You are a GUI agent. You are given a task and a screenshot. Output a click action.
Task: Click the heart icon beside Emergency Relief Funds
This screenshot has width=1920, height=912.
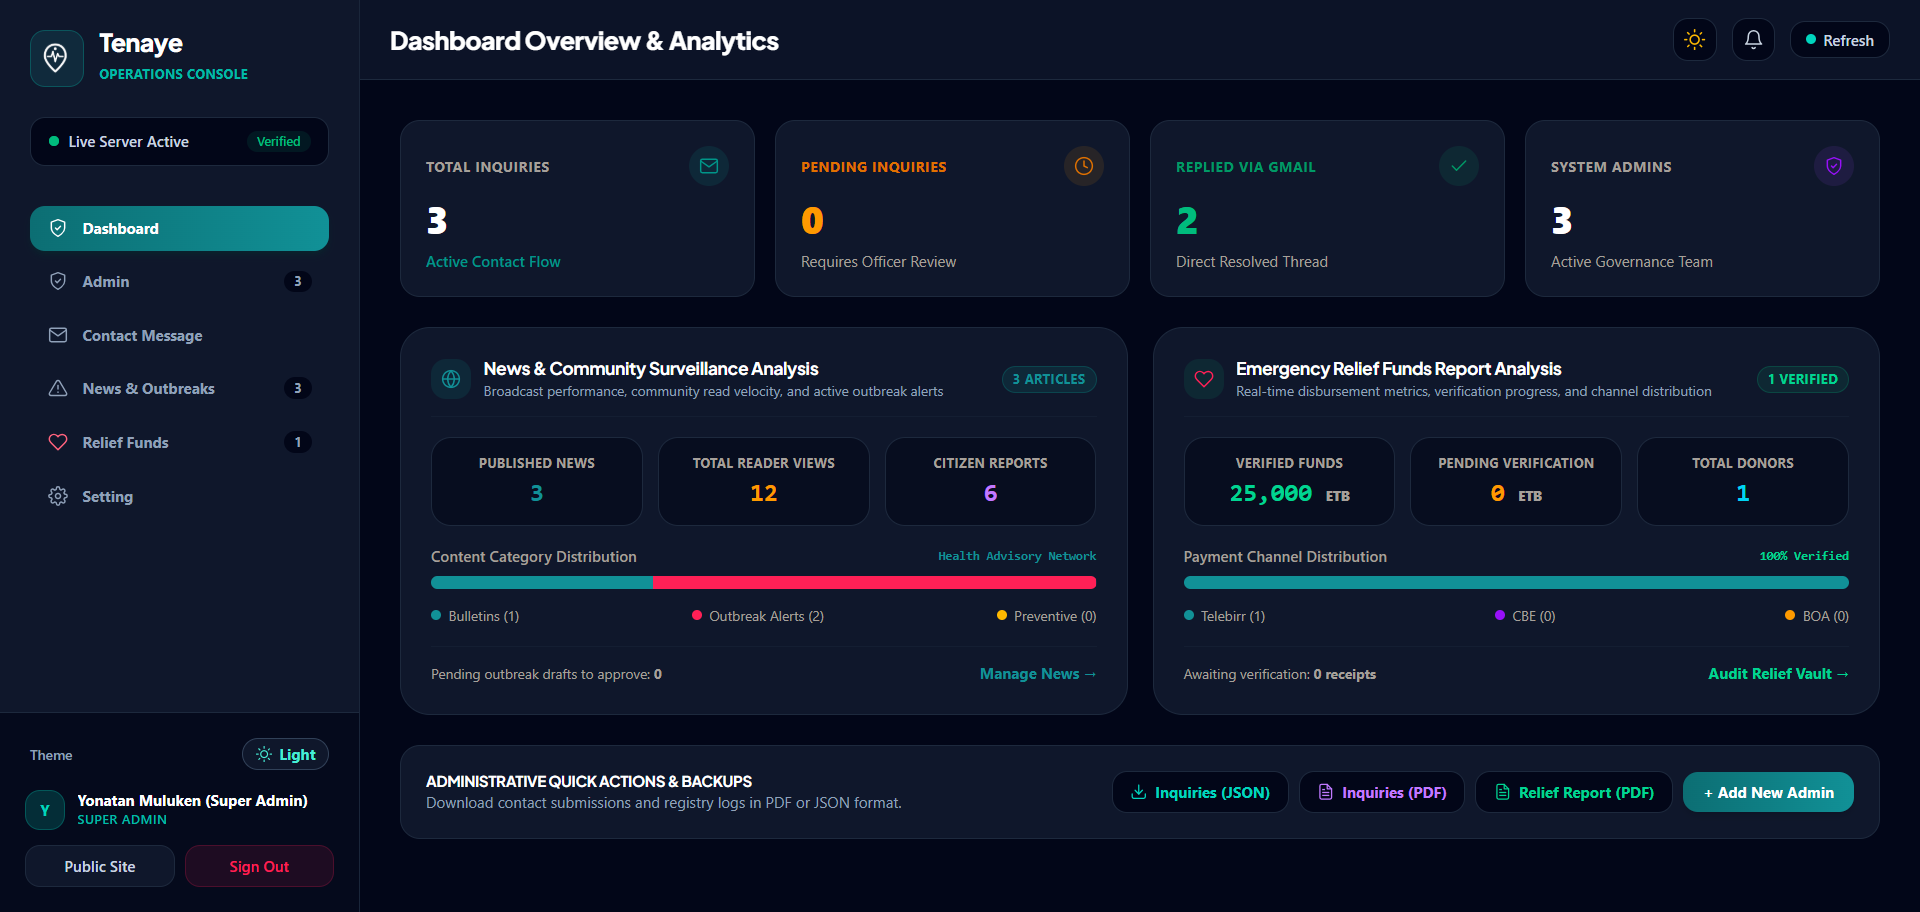(x=1204, y=379)
